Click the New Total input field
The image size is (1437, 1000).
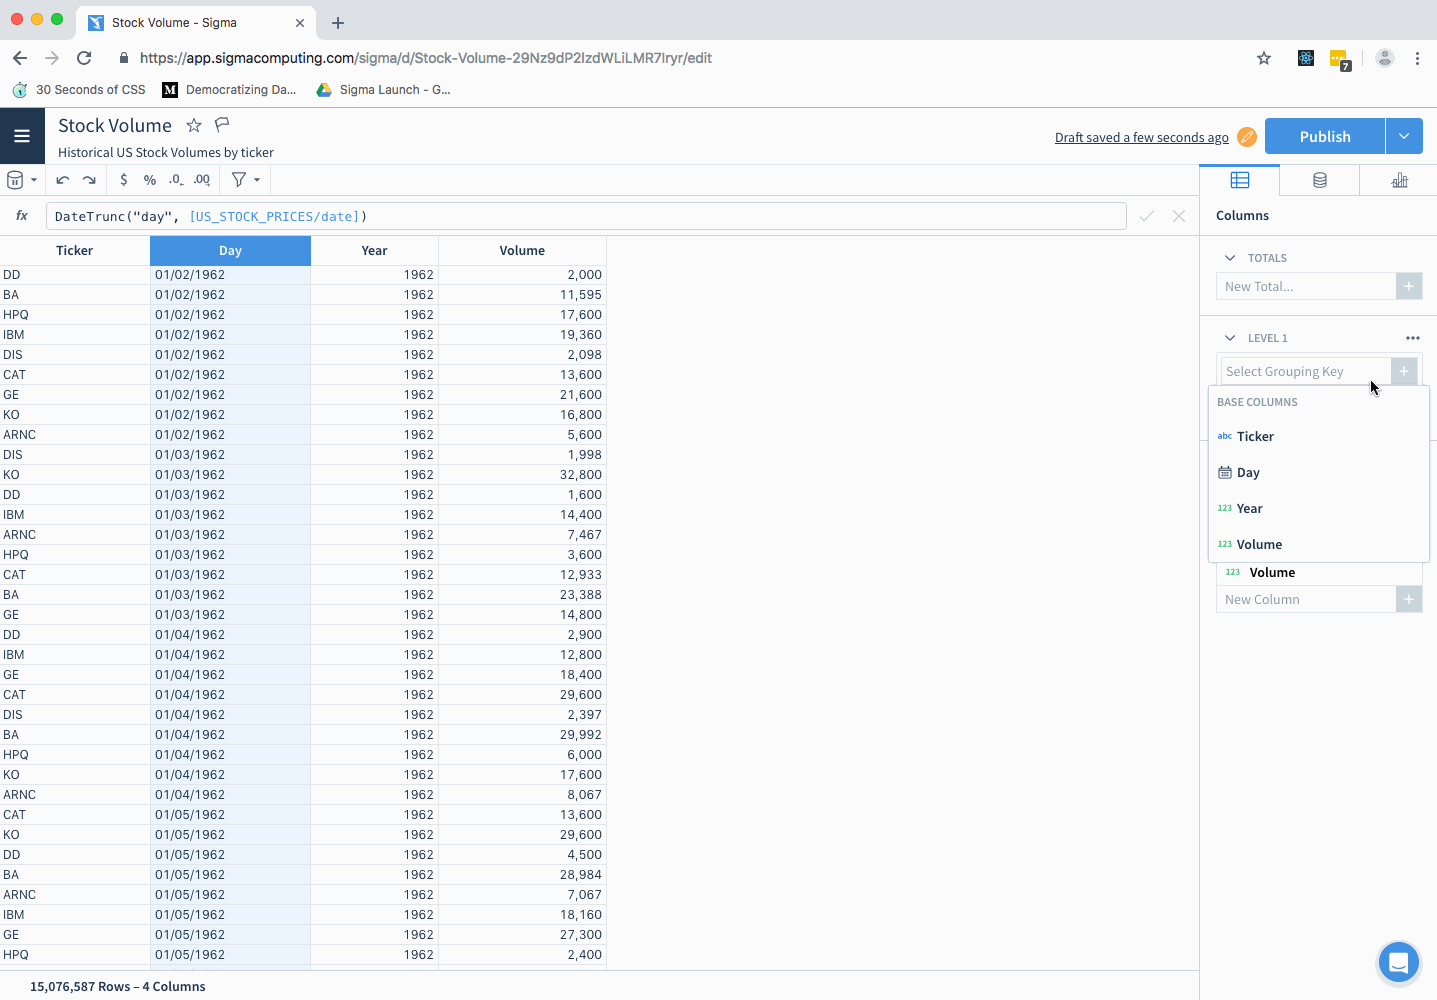(x=1306, y=286)
